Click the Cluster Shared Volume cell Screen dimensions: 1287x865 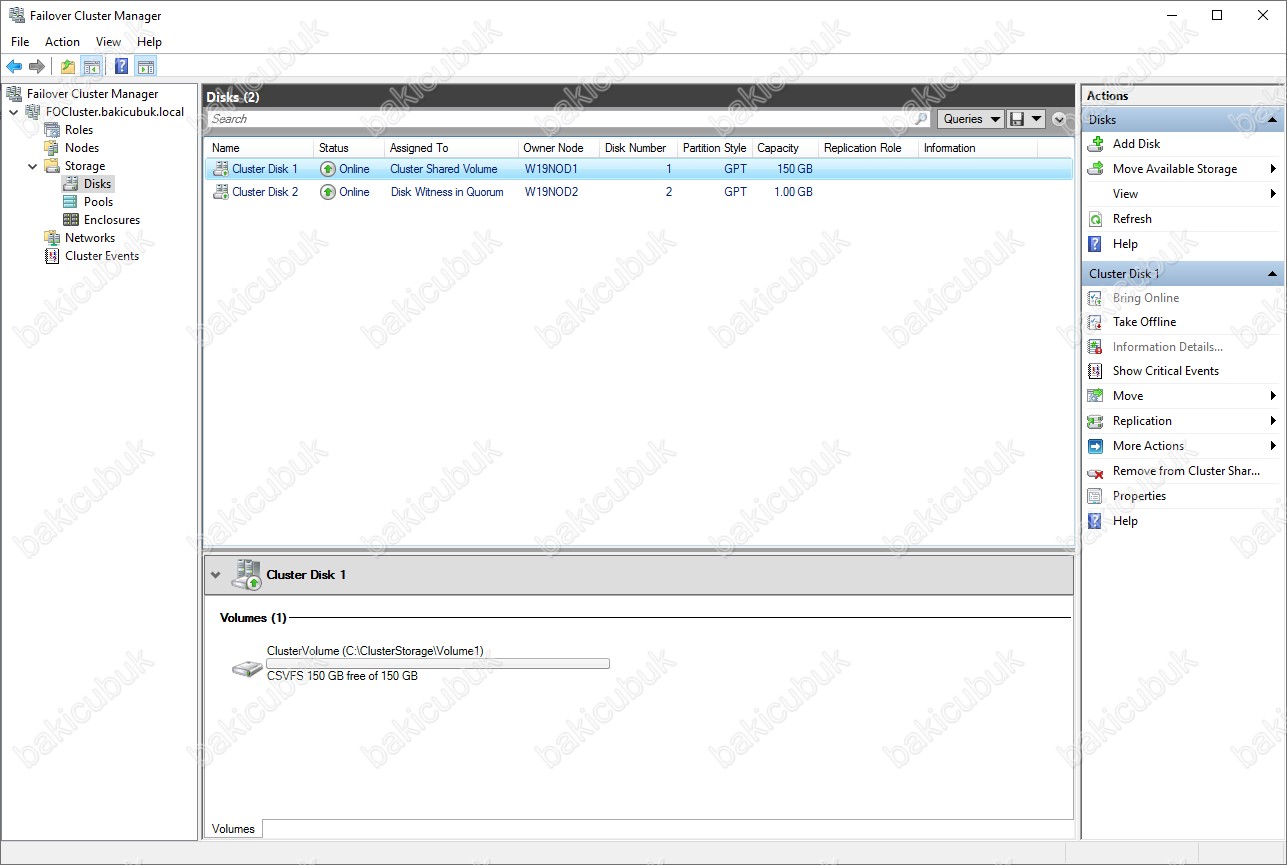click(x=443, y=169)
